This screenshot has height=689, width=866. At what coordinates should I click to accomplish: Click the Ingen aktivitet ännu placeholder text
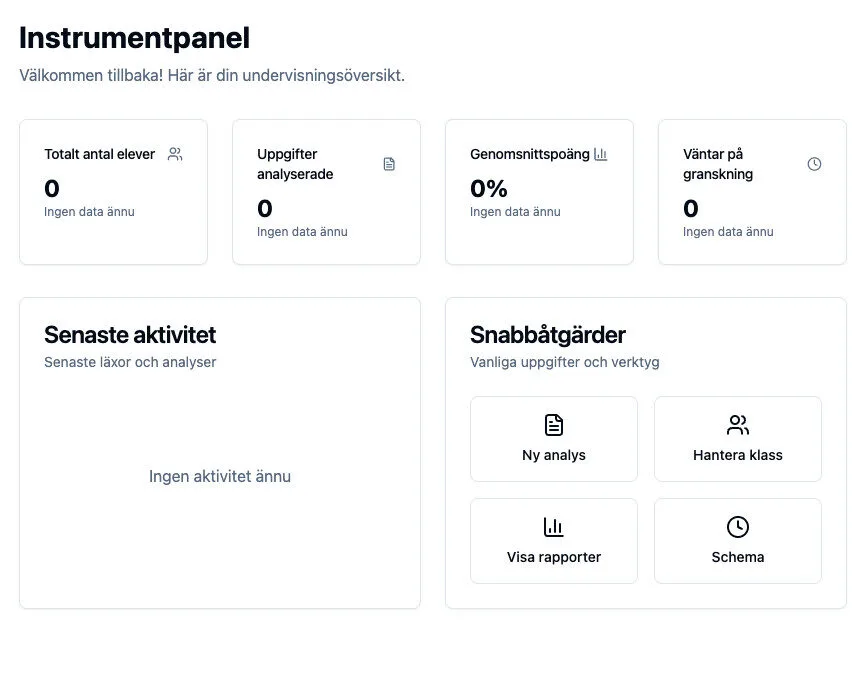(x=220, y=477)
